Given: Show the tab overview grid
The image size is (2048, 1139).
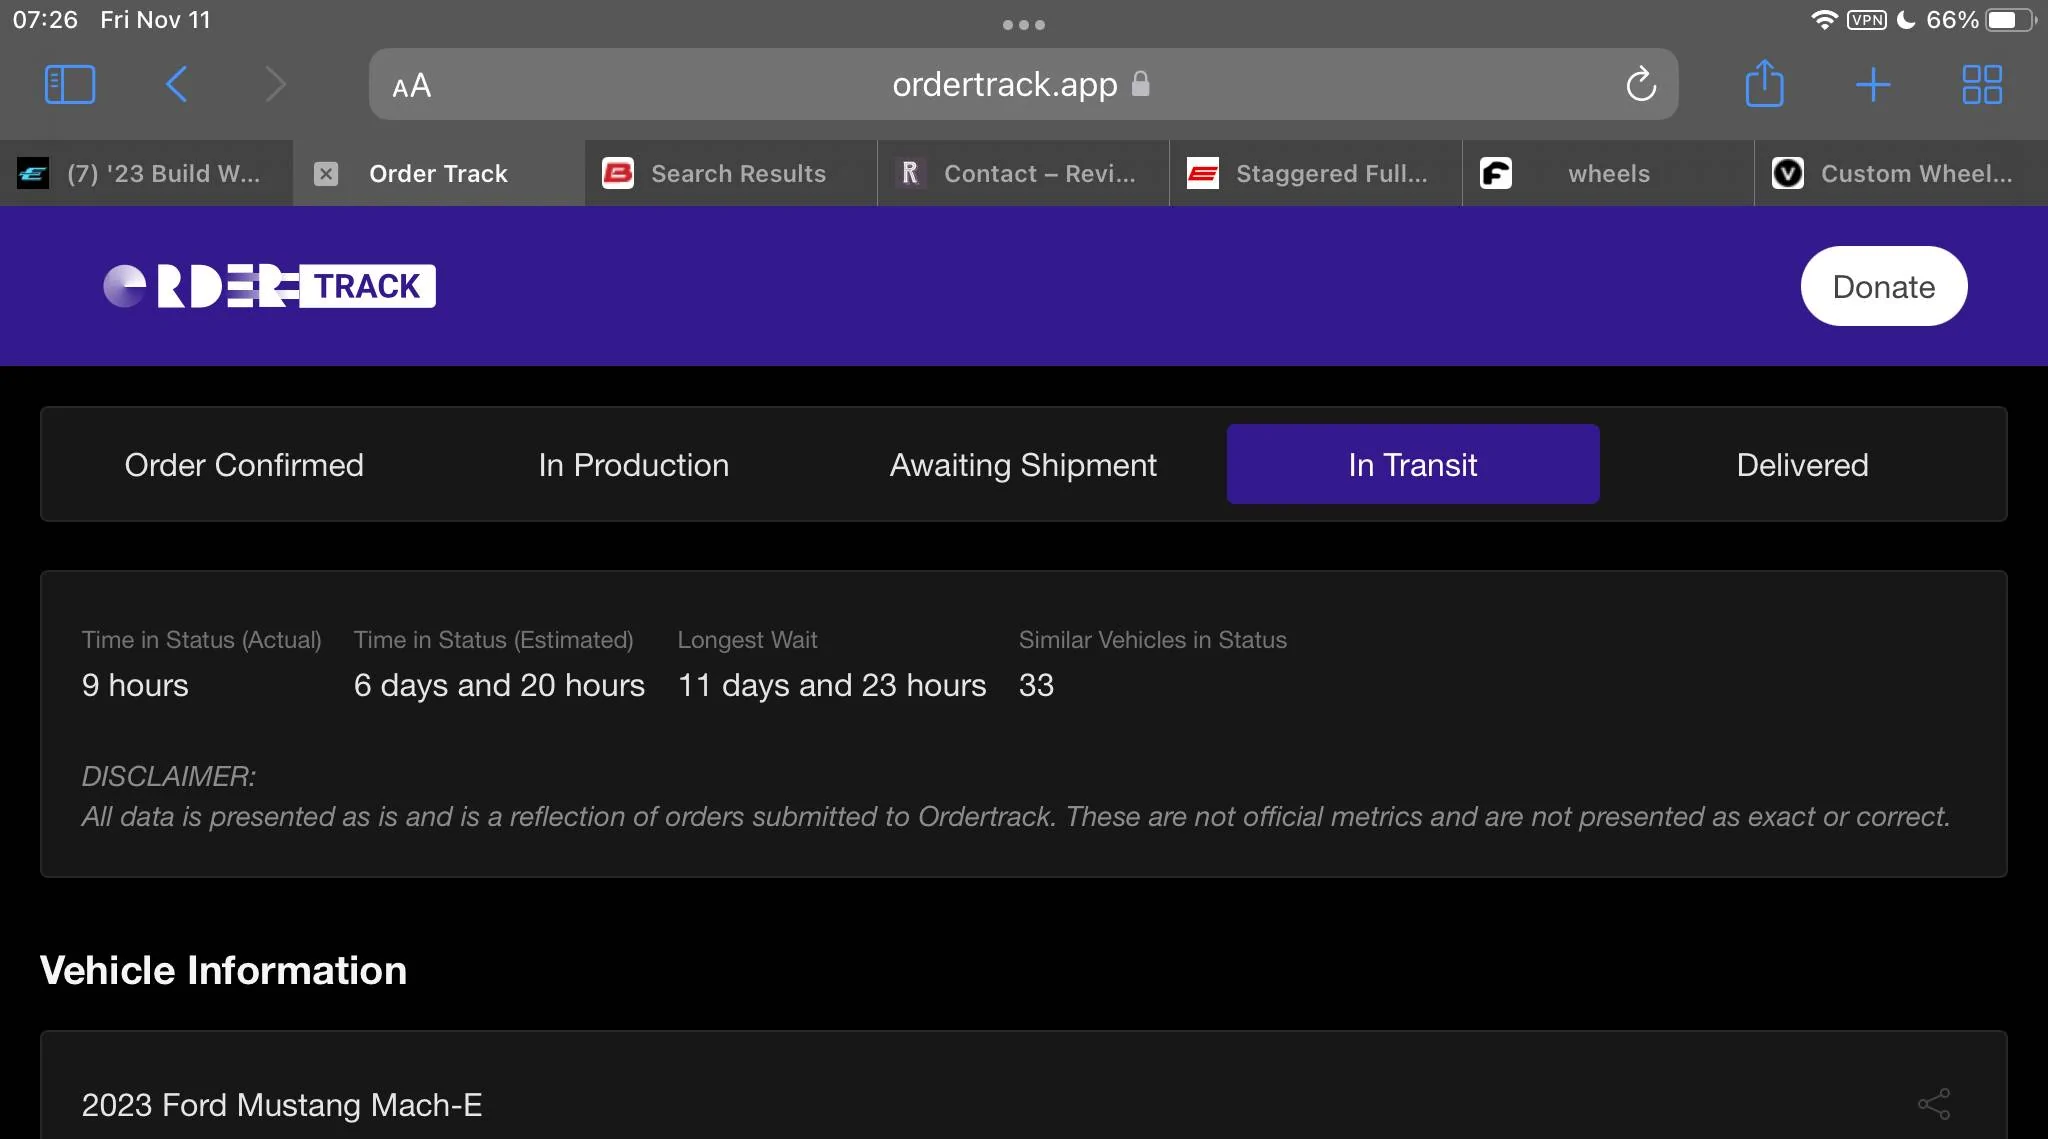Looking at the screenshot, I should (1981, 85).
